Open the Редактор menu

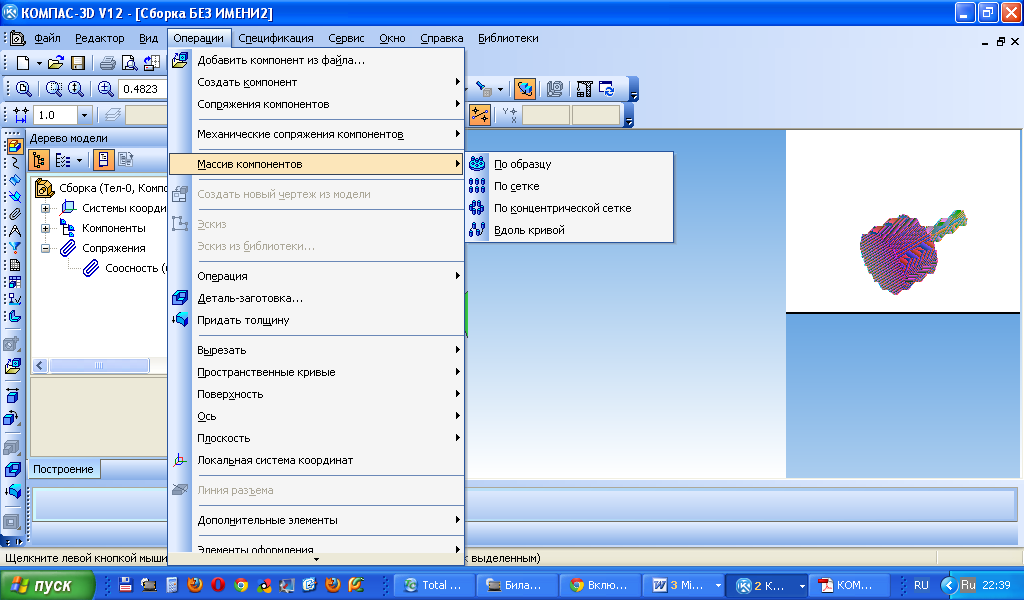click(99, 38)
